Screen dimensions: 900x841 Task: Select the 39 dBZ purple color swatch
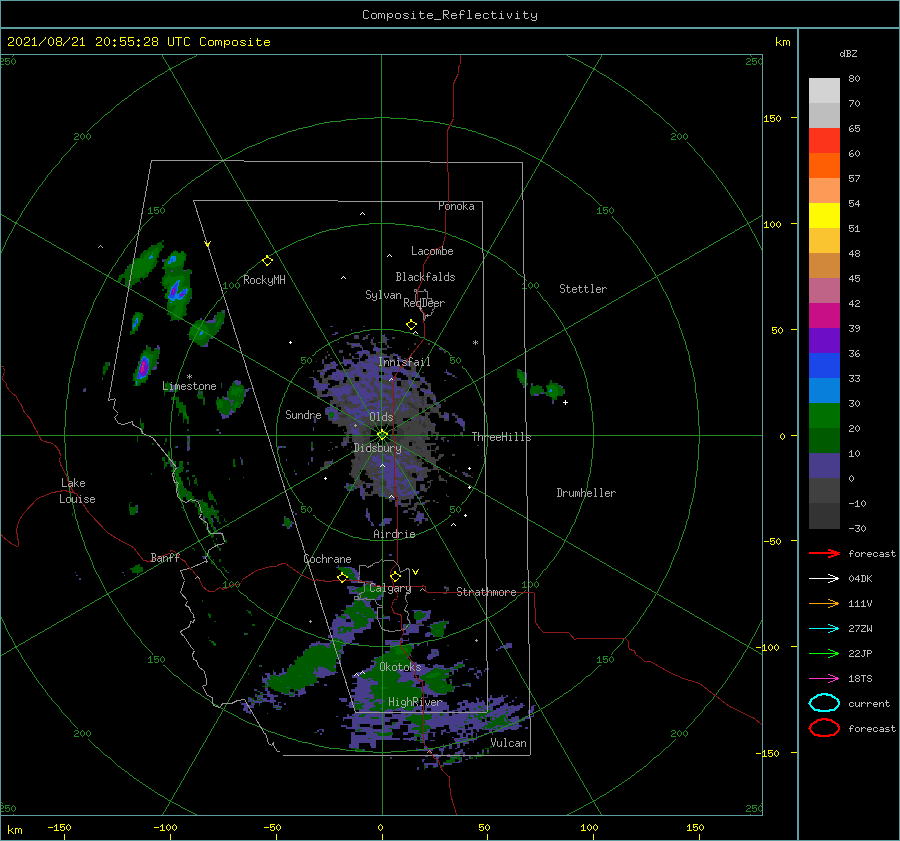824,340
